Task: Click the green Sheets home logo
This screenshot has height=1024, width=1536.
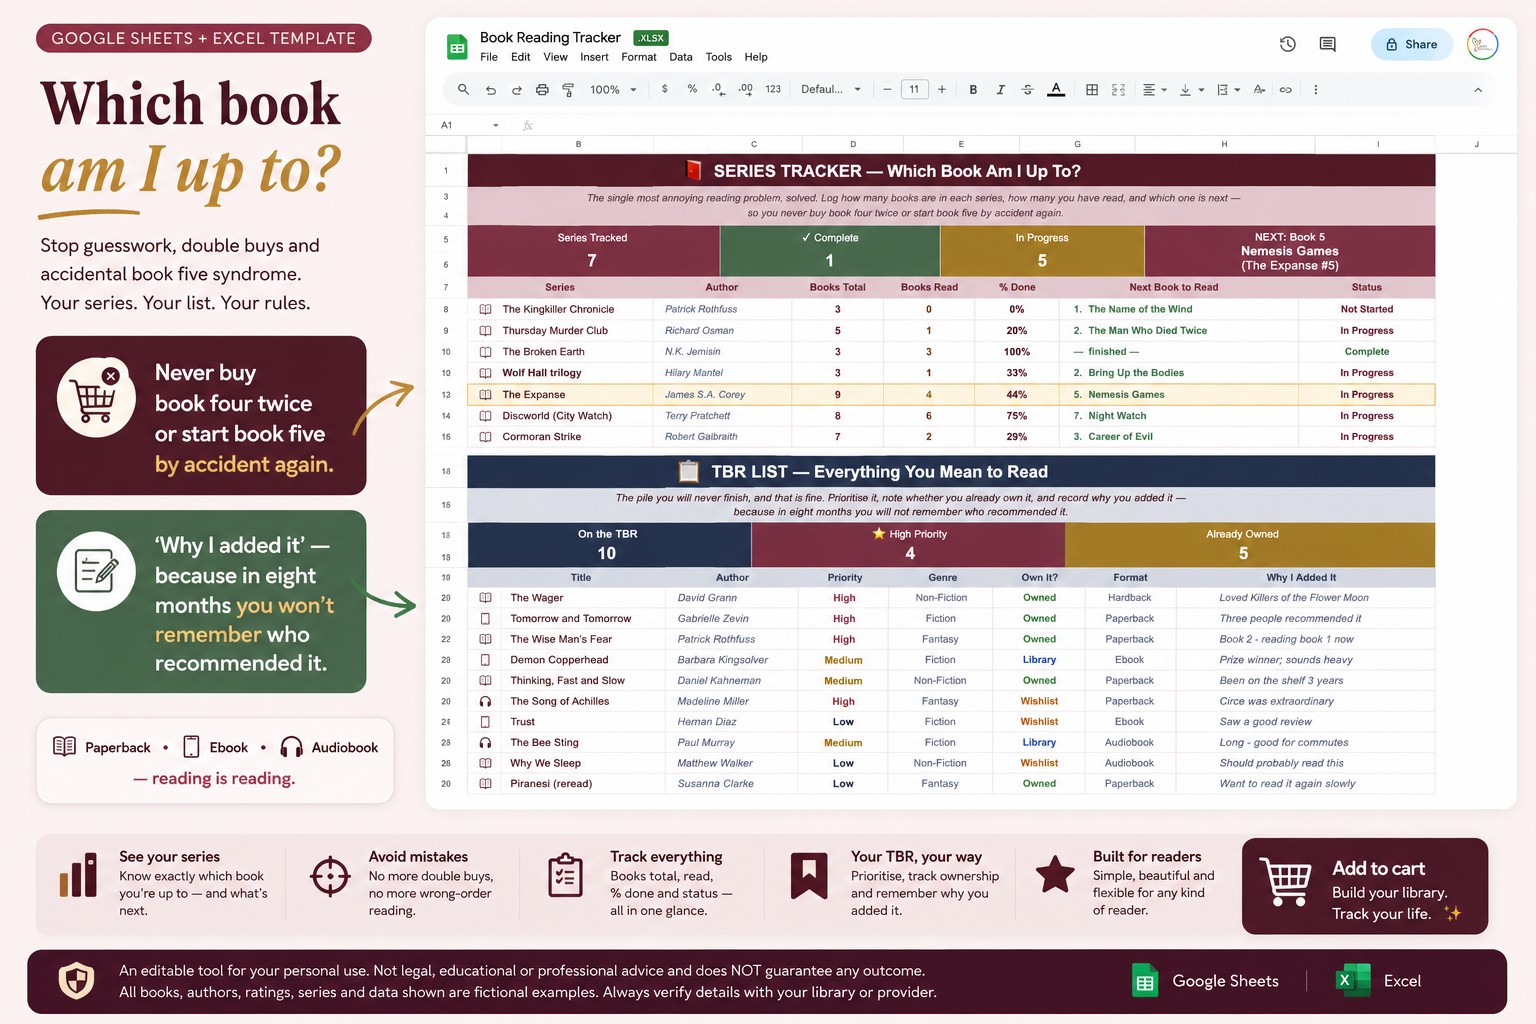Action: tap(457, 47)
